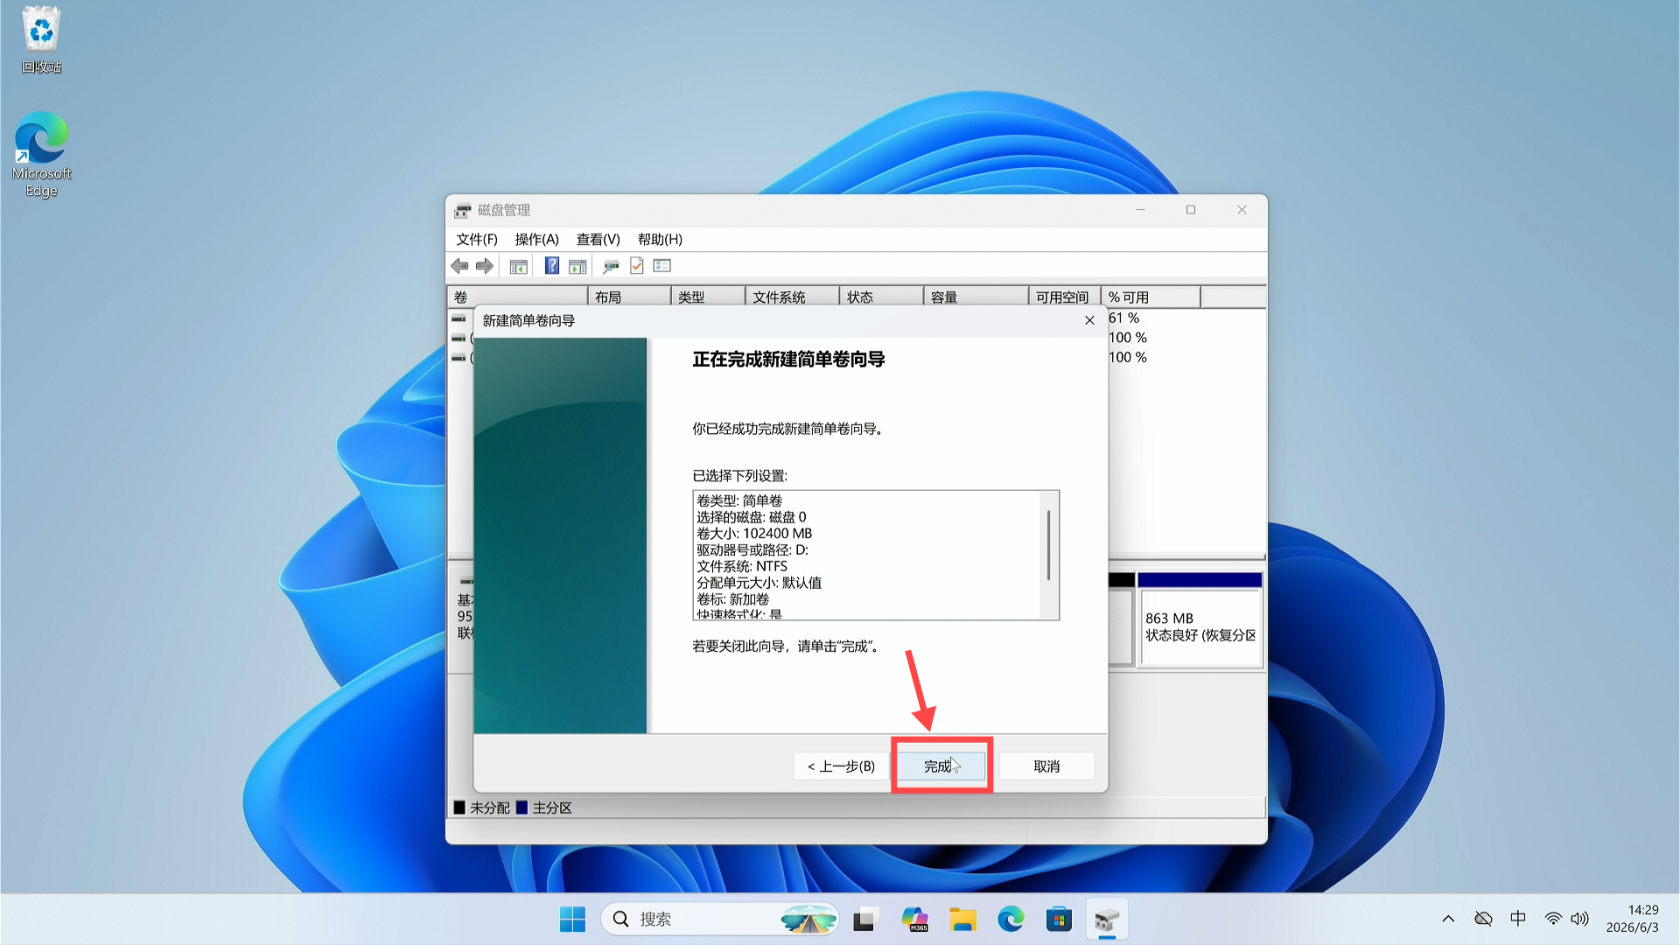Sort by the 状态 column header
Image resolution: width=1680 pixels, height=945 pixels.
point(881,297)
